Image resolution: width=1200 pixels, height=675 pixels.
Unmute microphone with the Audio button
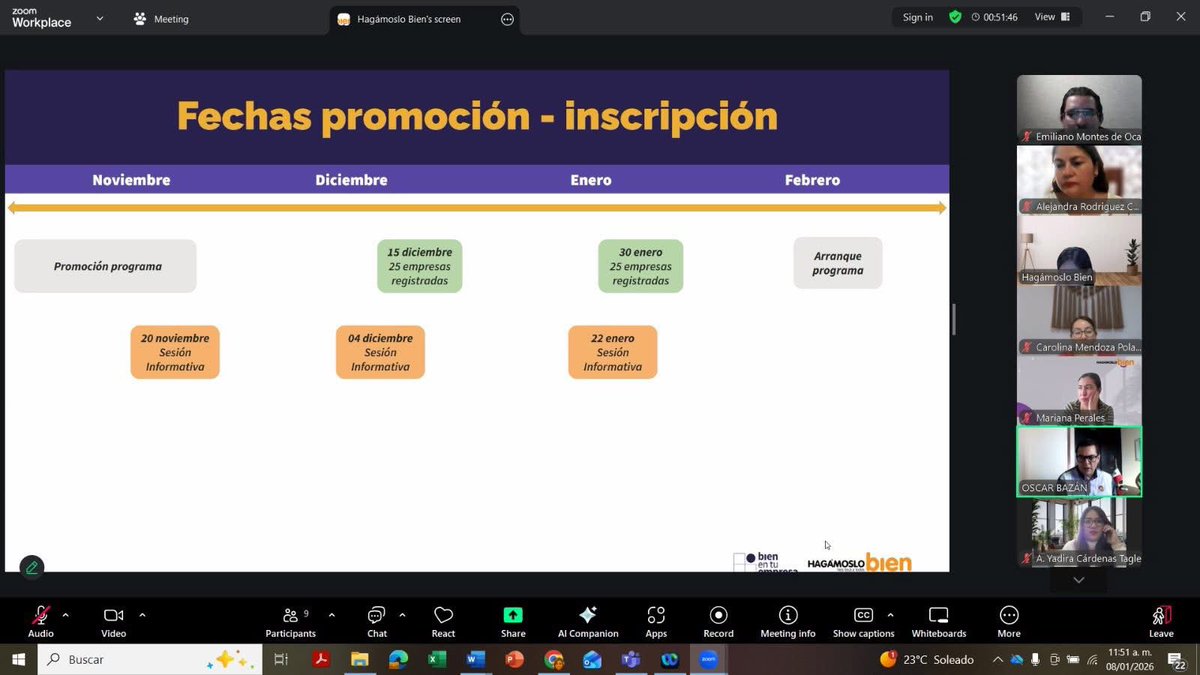click(41, 621)
